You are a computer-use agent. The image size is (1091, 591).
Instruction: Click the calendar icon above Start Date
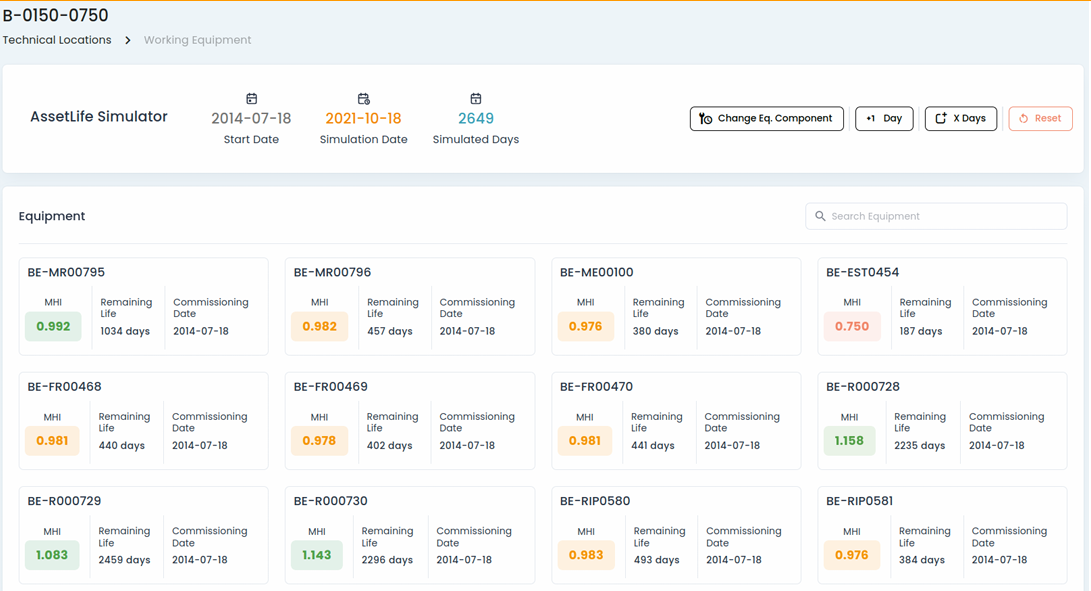[x=252, y=99]
